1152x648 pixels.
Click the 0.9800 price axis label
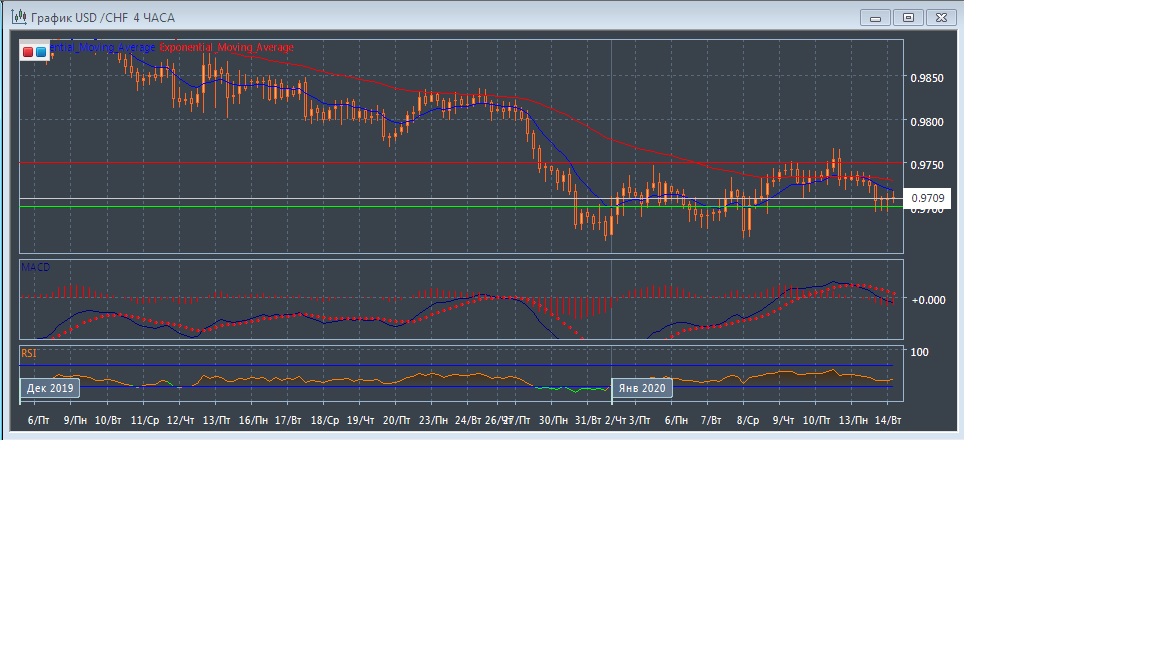click(x=926, y=121)
